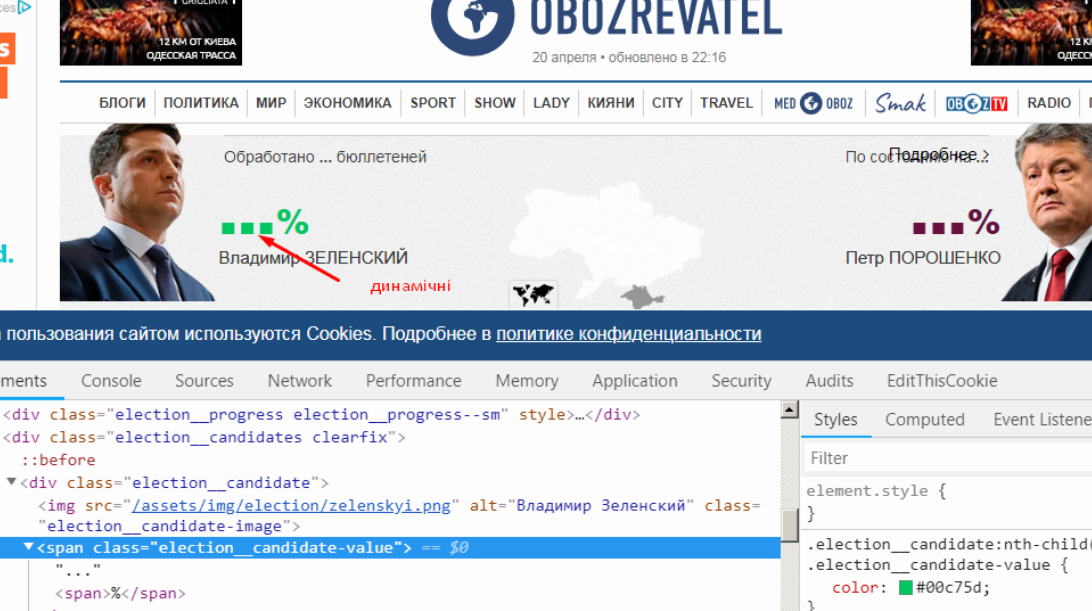1092x611 pixels.
Task: Open the Audits tab
Action: click(829, 380)
